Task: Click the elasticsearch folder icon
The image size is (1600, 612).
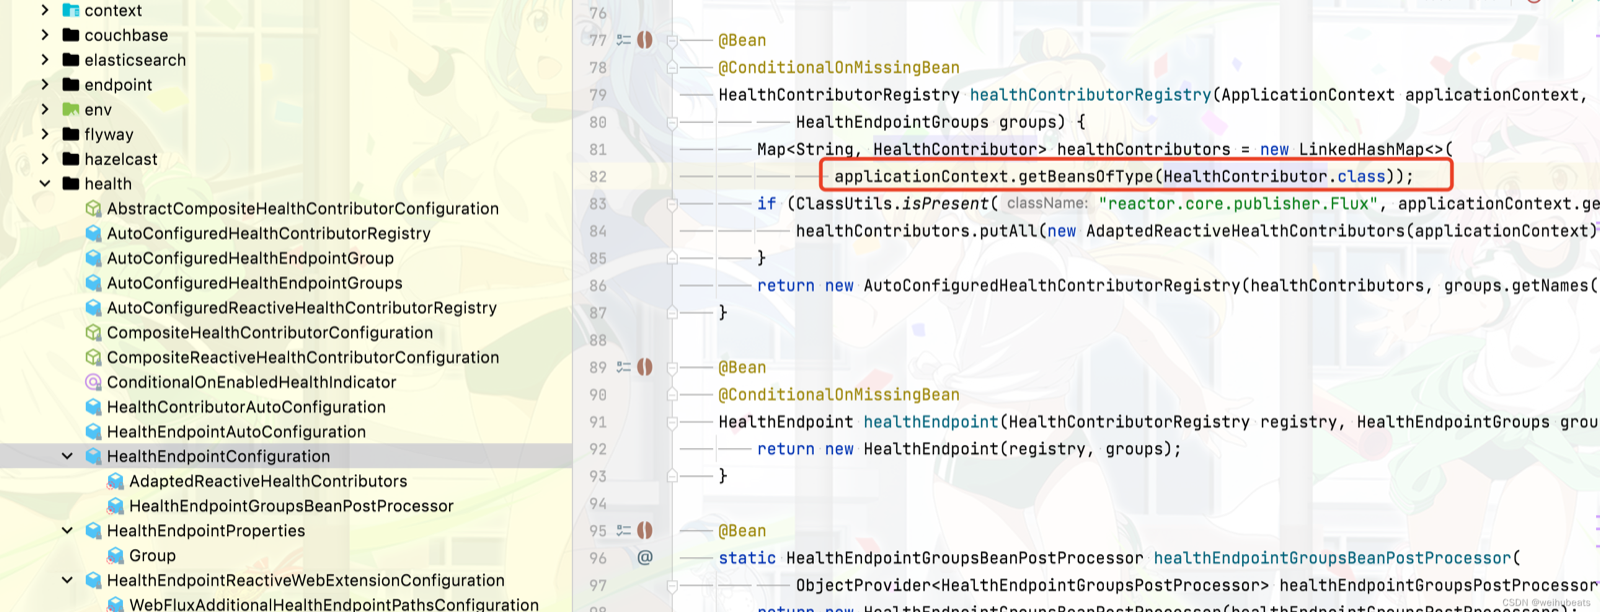Action: (71, 60)
